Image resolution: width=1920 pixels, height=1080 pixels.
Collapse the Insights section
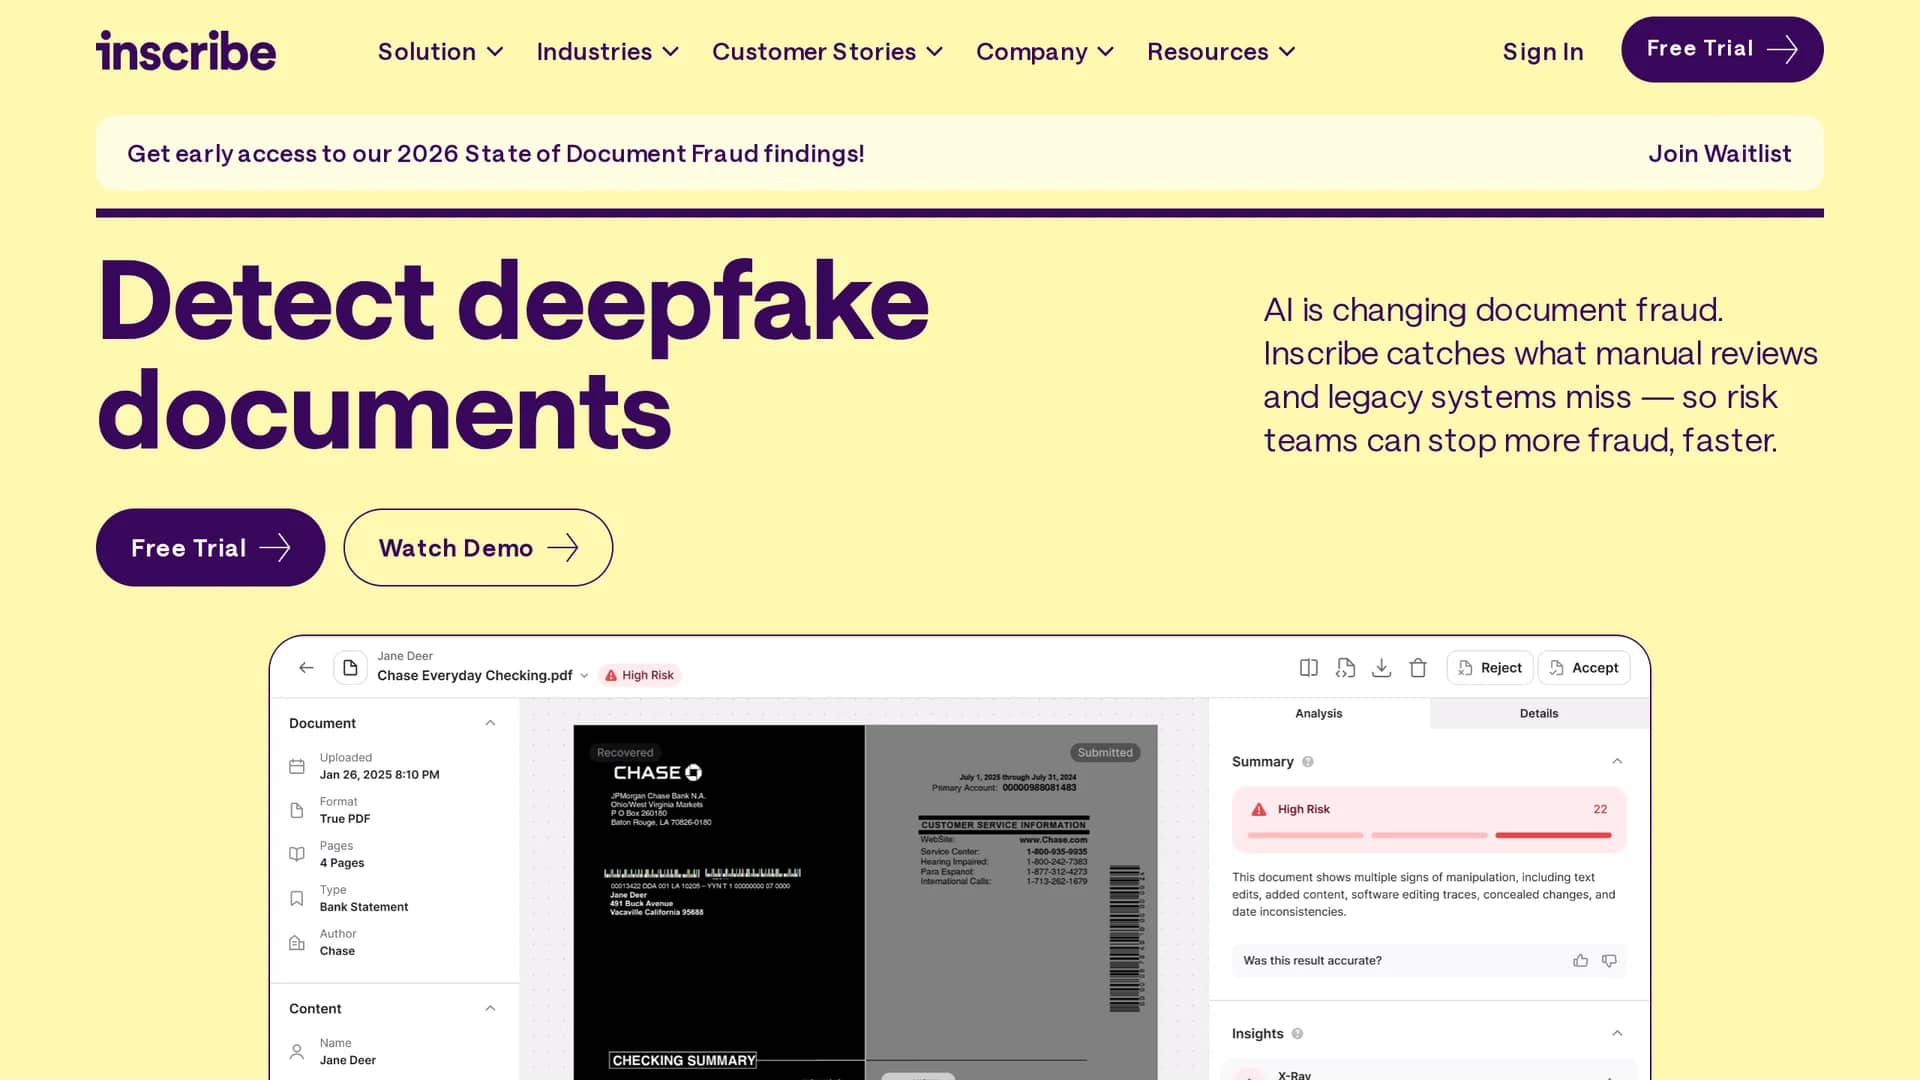click(1617, 1034)
